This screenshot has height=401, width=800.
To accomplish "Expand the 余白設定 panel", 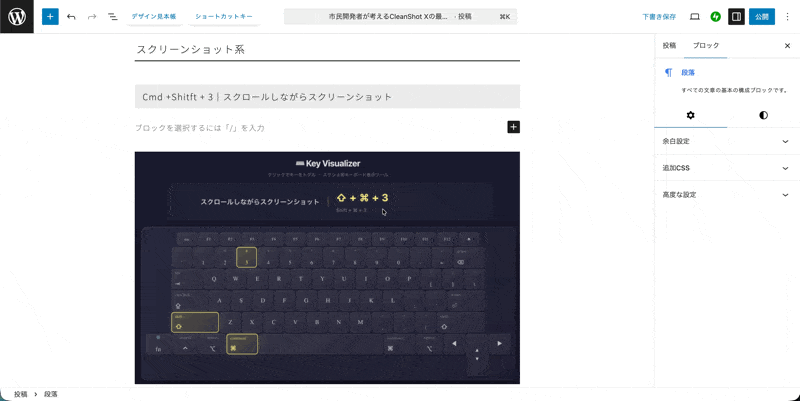I will coord(726,142).
